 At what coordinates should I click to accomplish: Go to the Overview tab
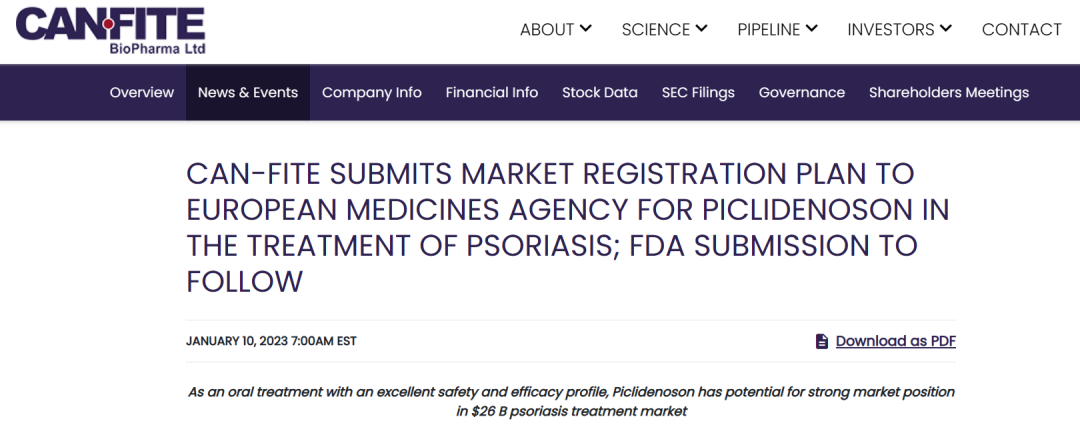(x=142, y=92)
